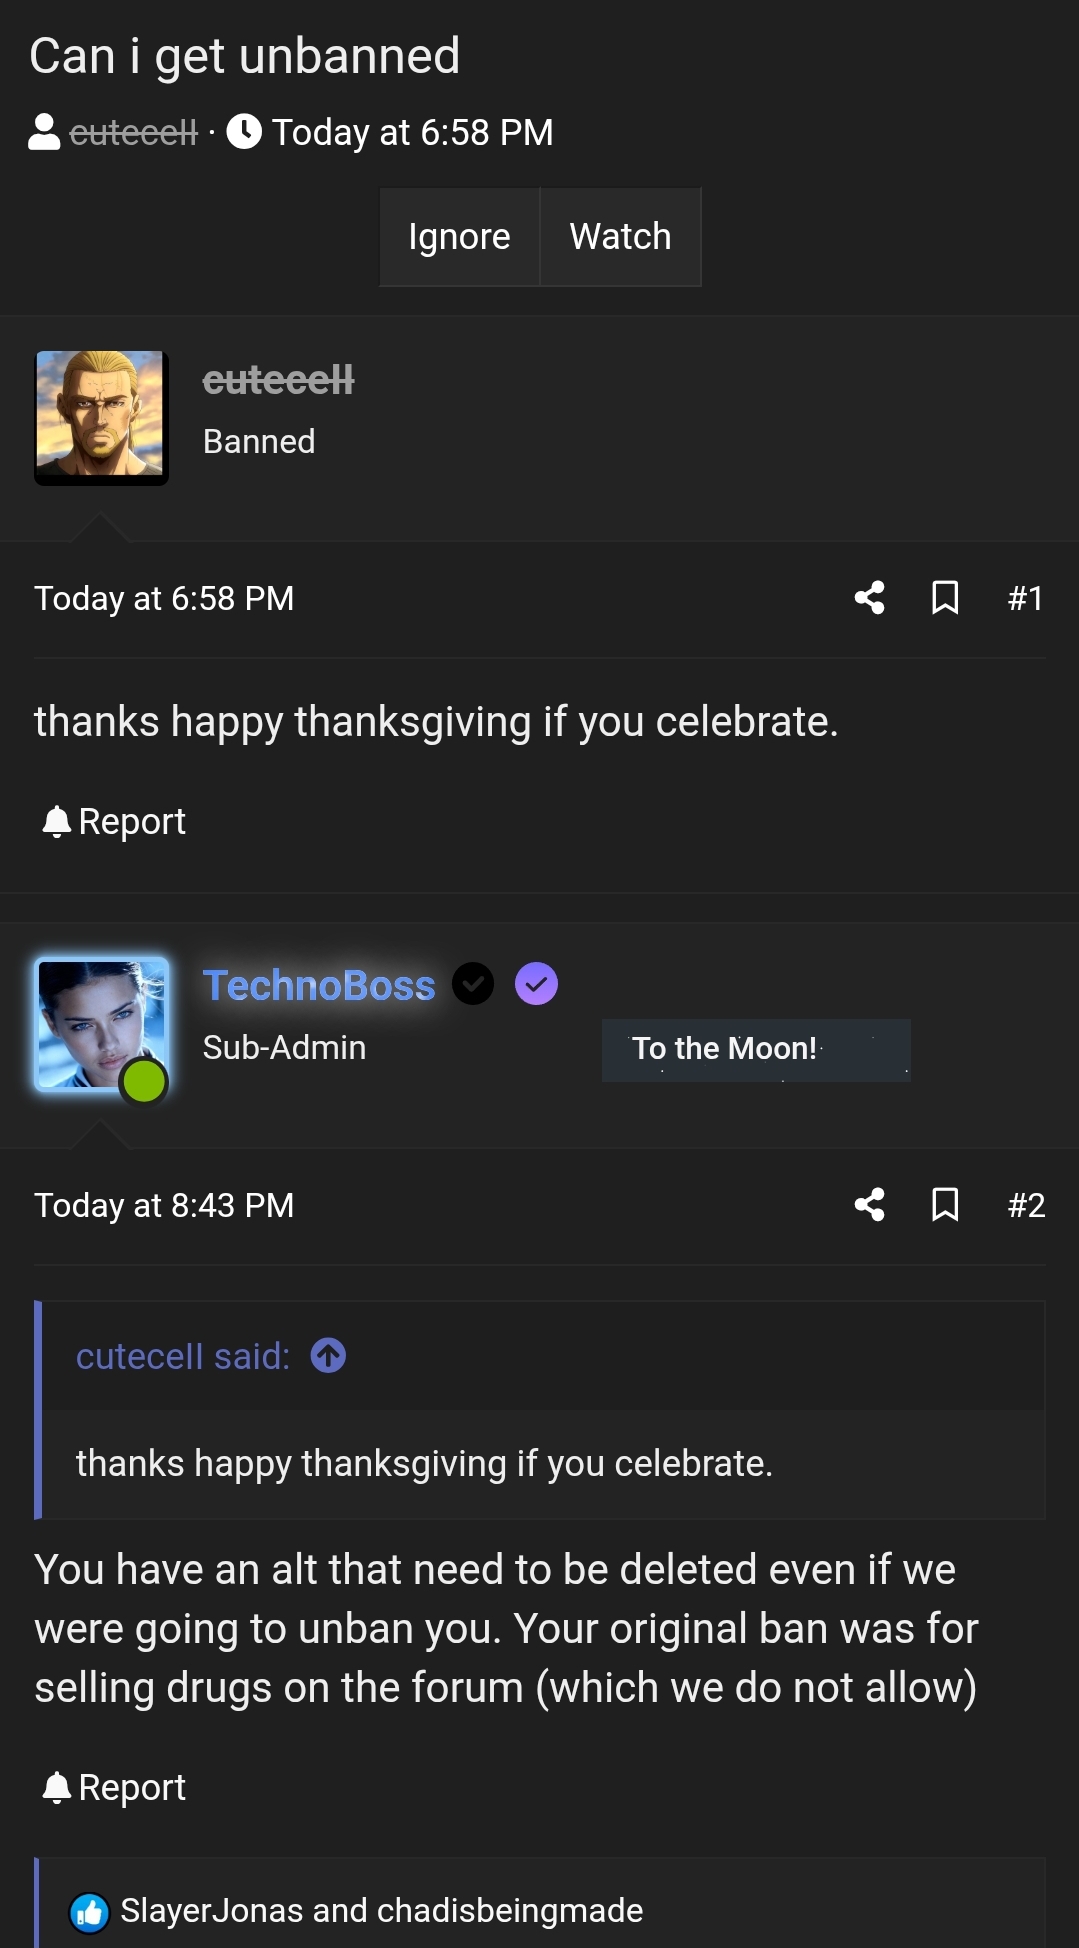Jump to post #1 using its permalink

(1024, 598)
